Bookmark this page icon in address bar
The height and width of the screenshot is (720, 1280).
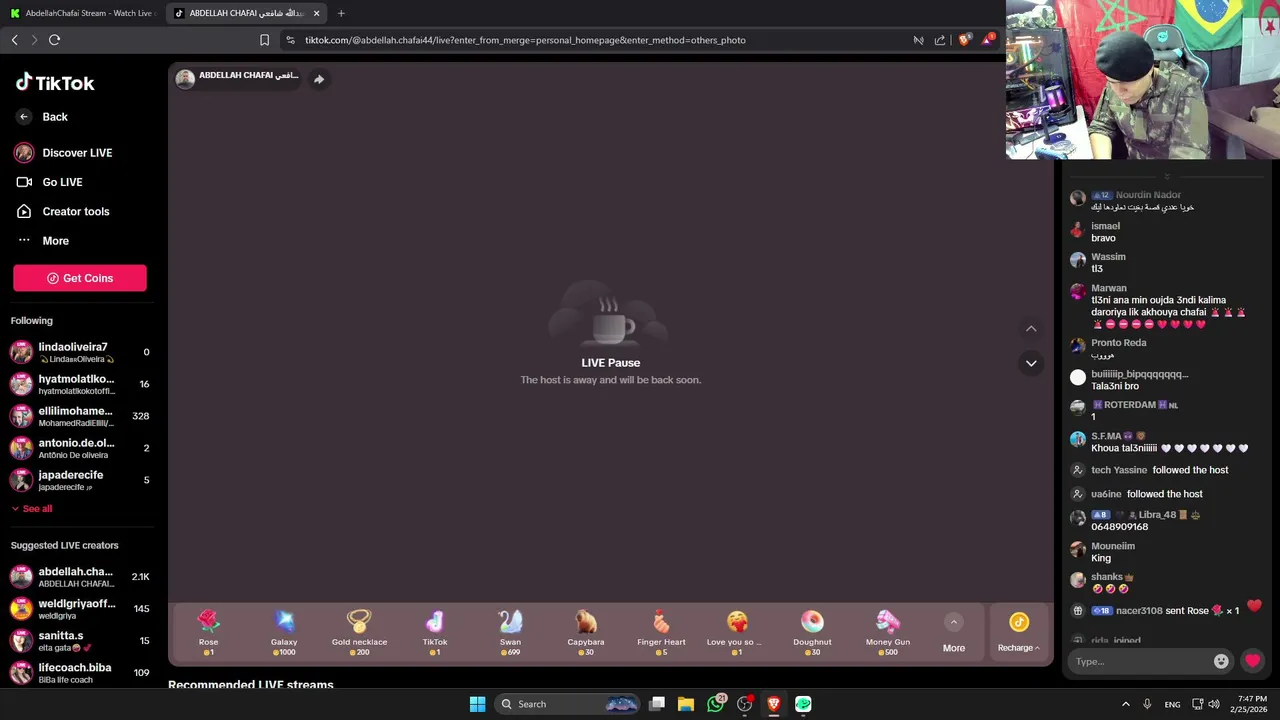click(x=264, y=40)
